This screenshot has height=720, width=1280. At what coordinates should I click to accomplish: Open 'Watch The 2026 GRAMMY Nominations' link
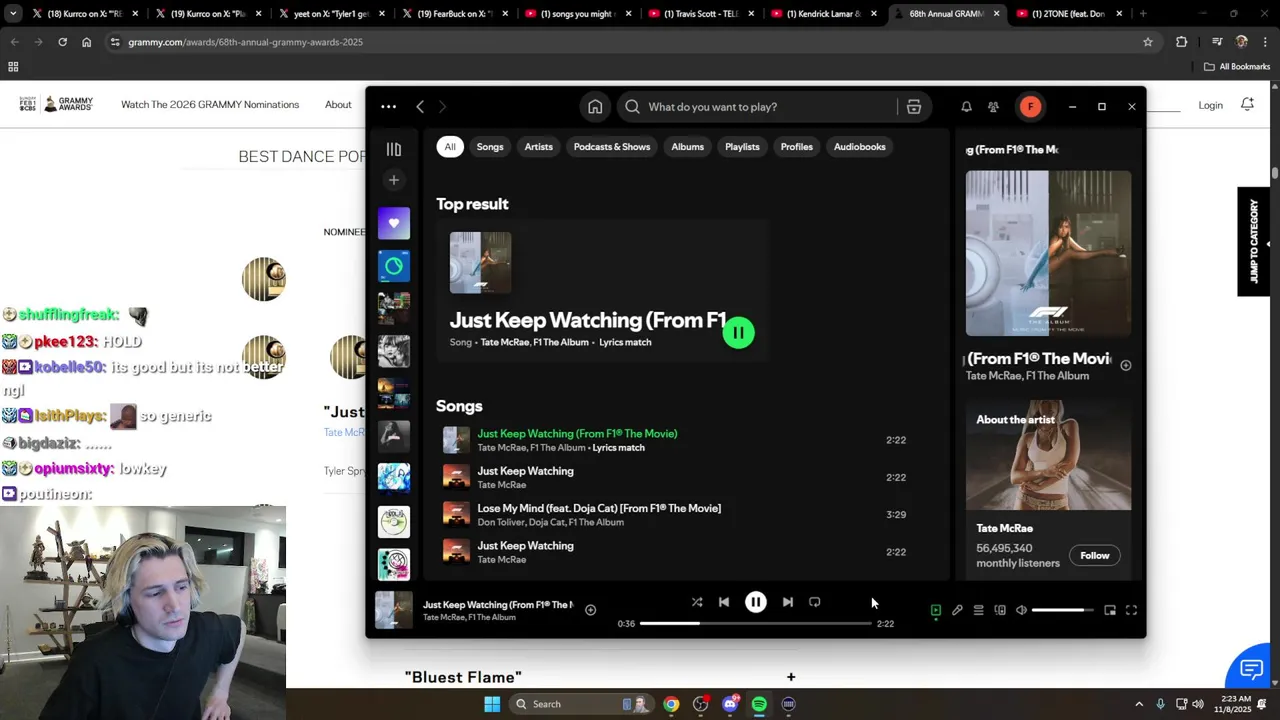[x=210, y=105]
